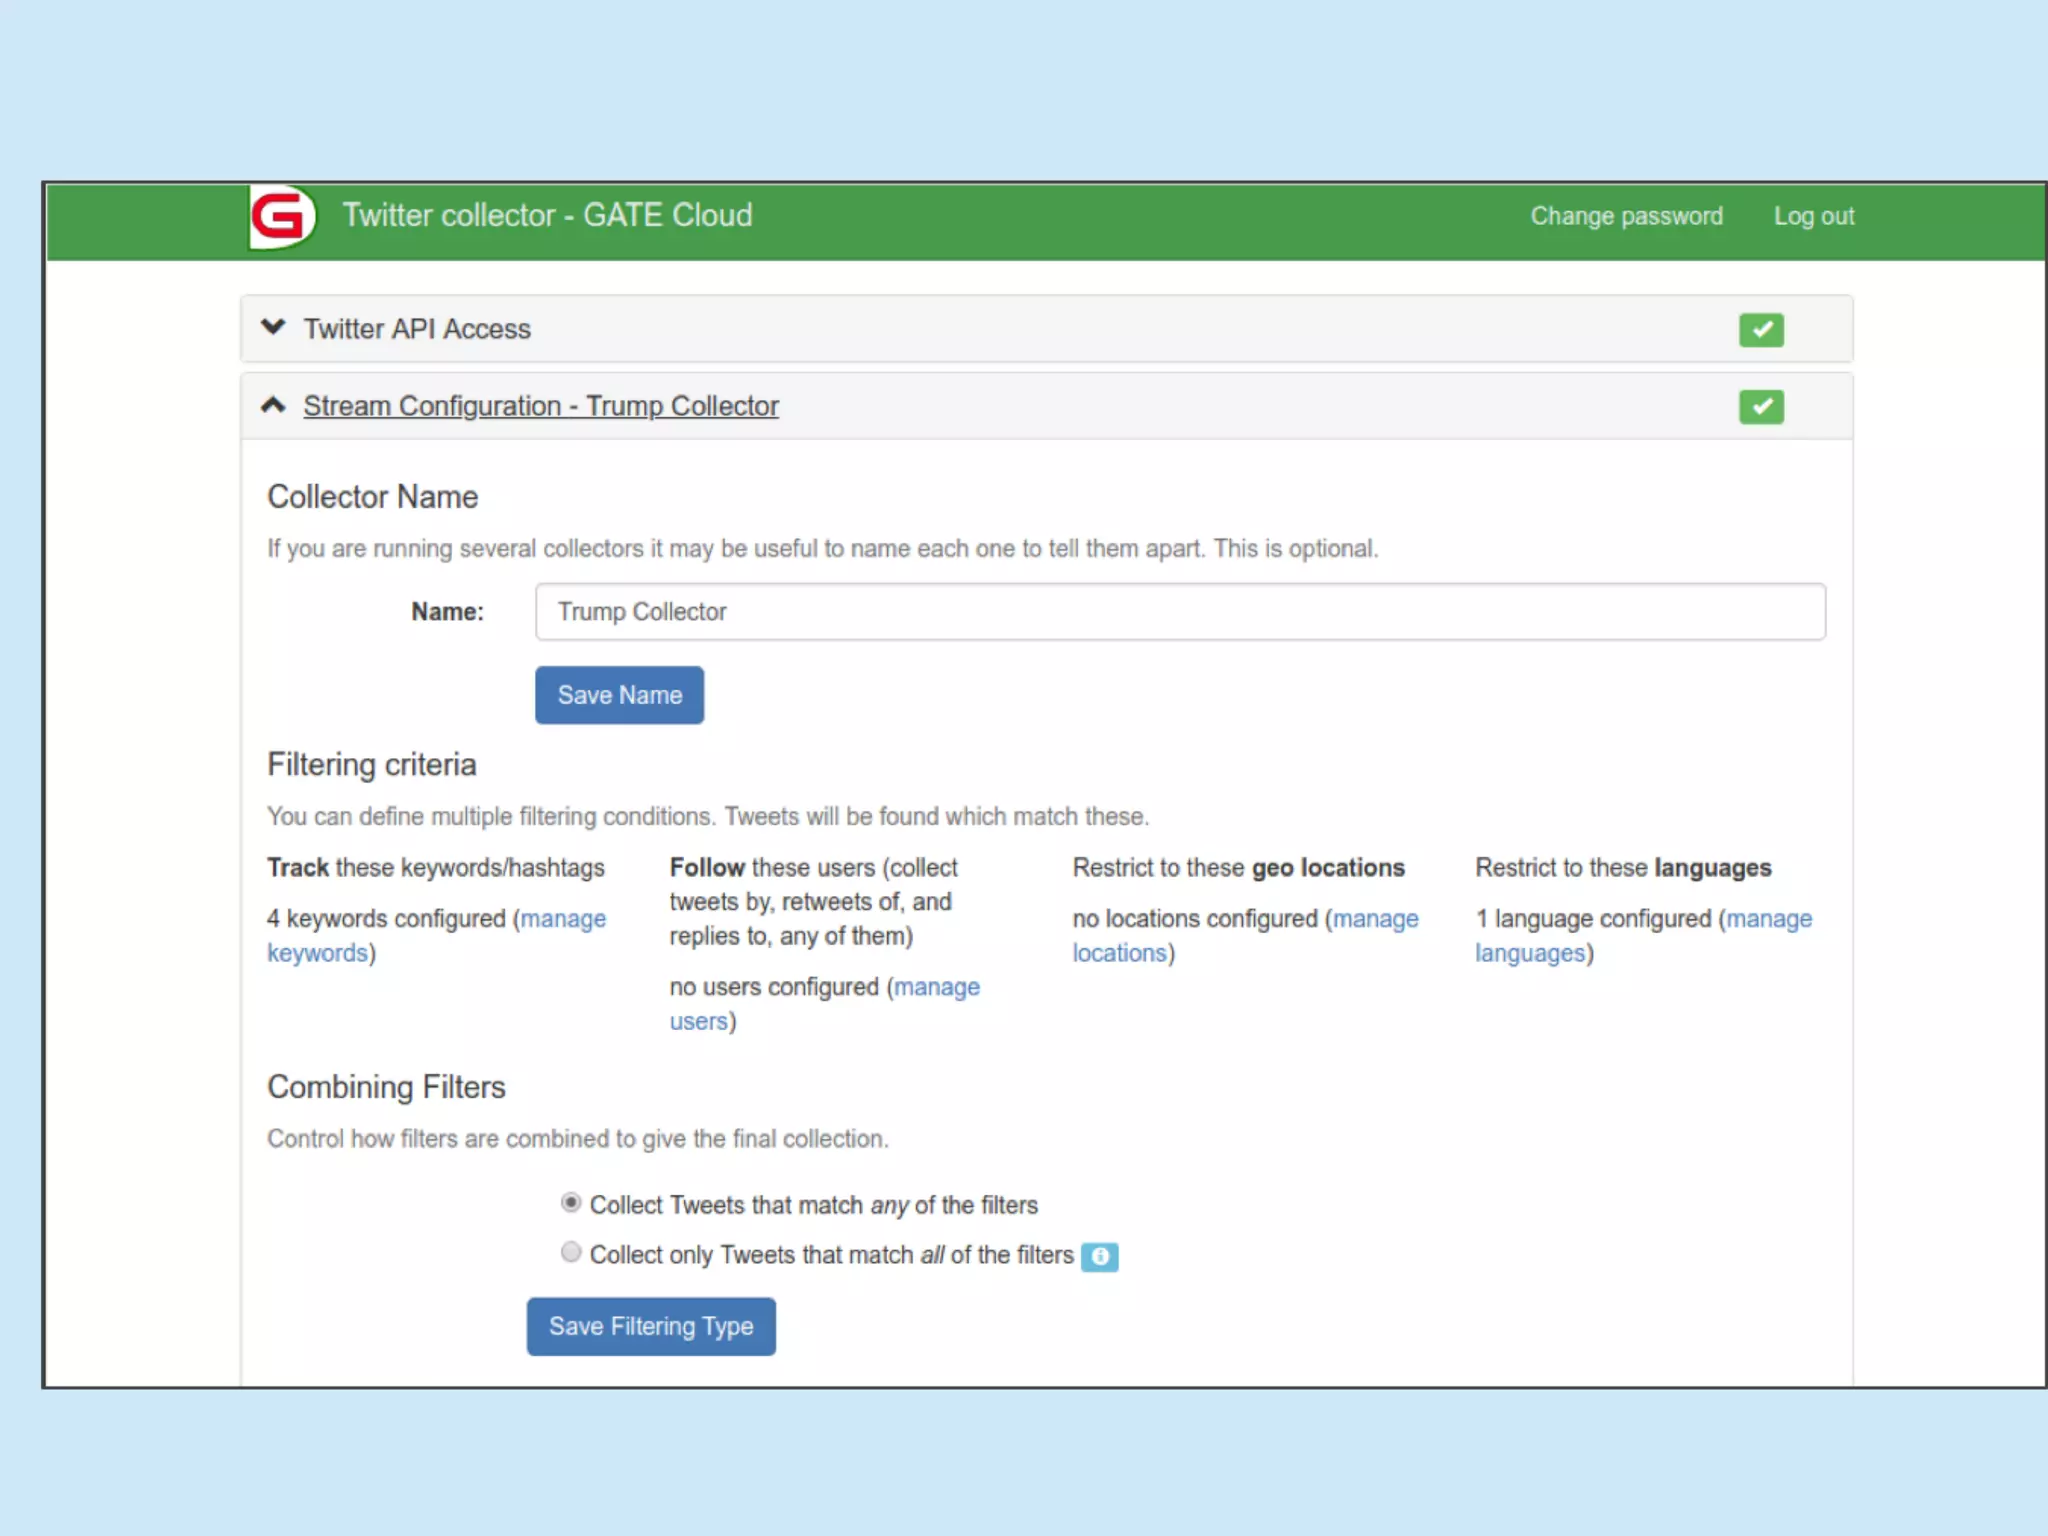Screen dimensions: 2048x1536
Task: Click the Twitter API Access panel title
Action: coord(417,329)
